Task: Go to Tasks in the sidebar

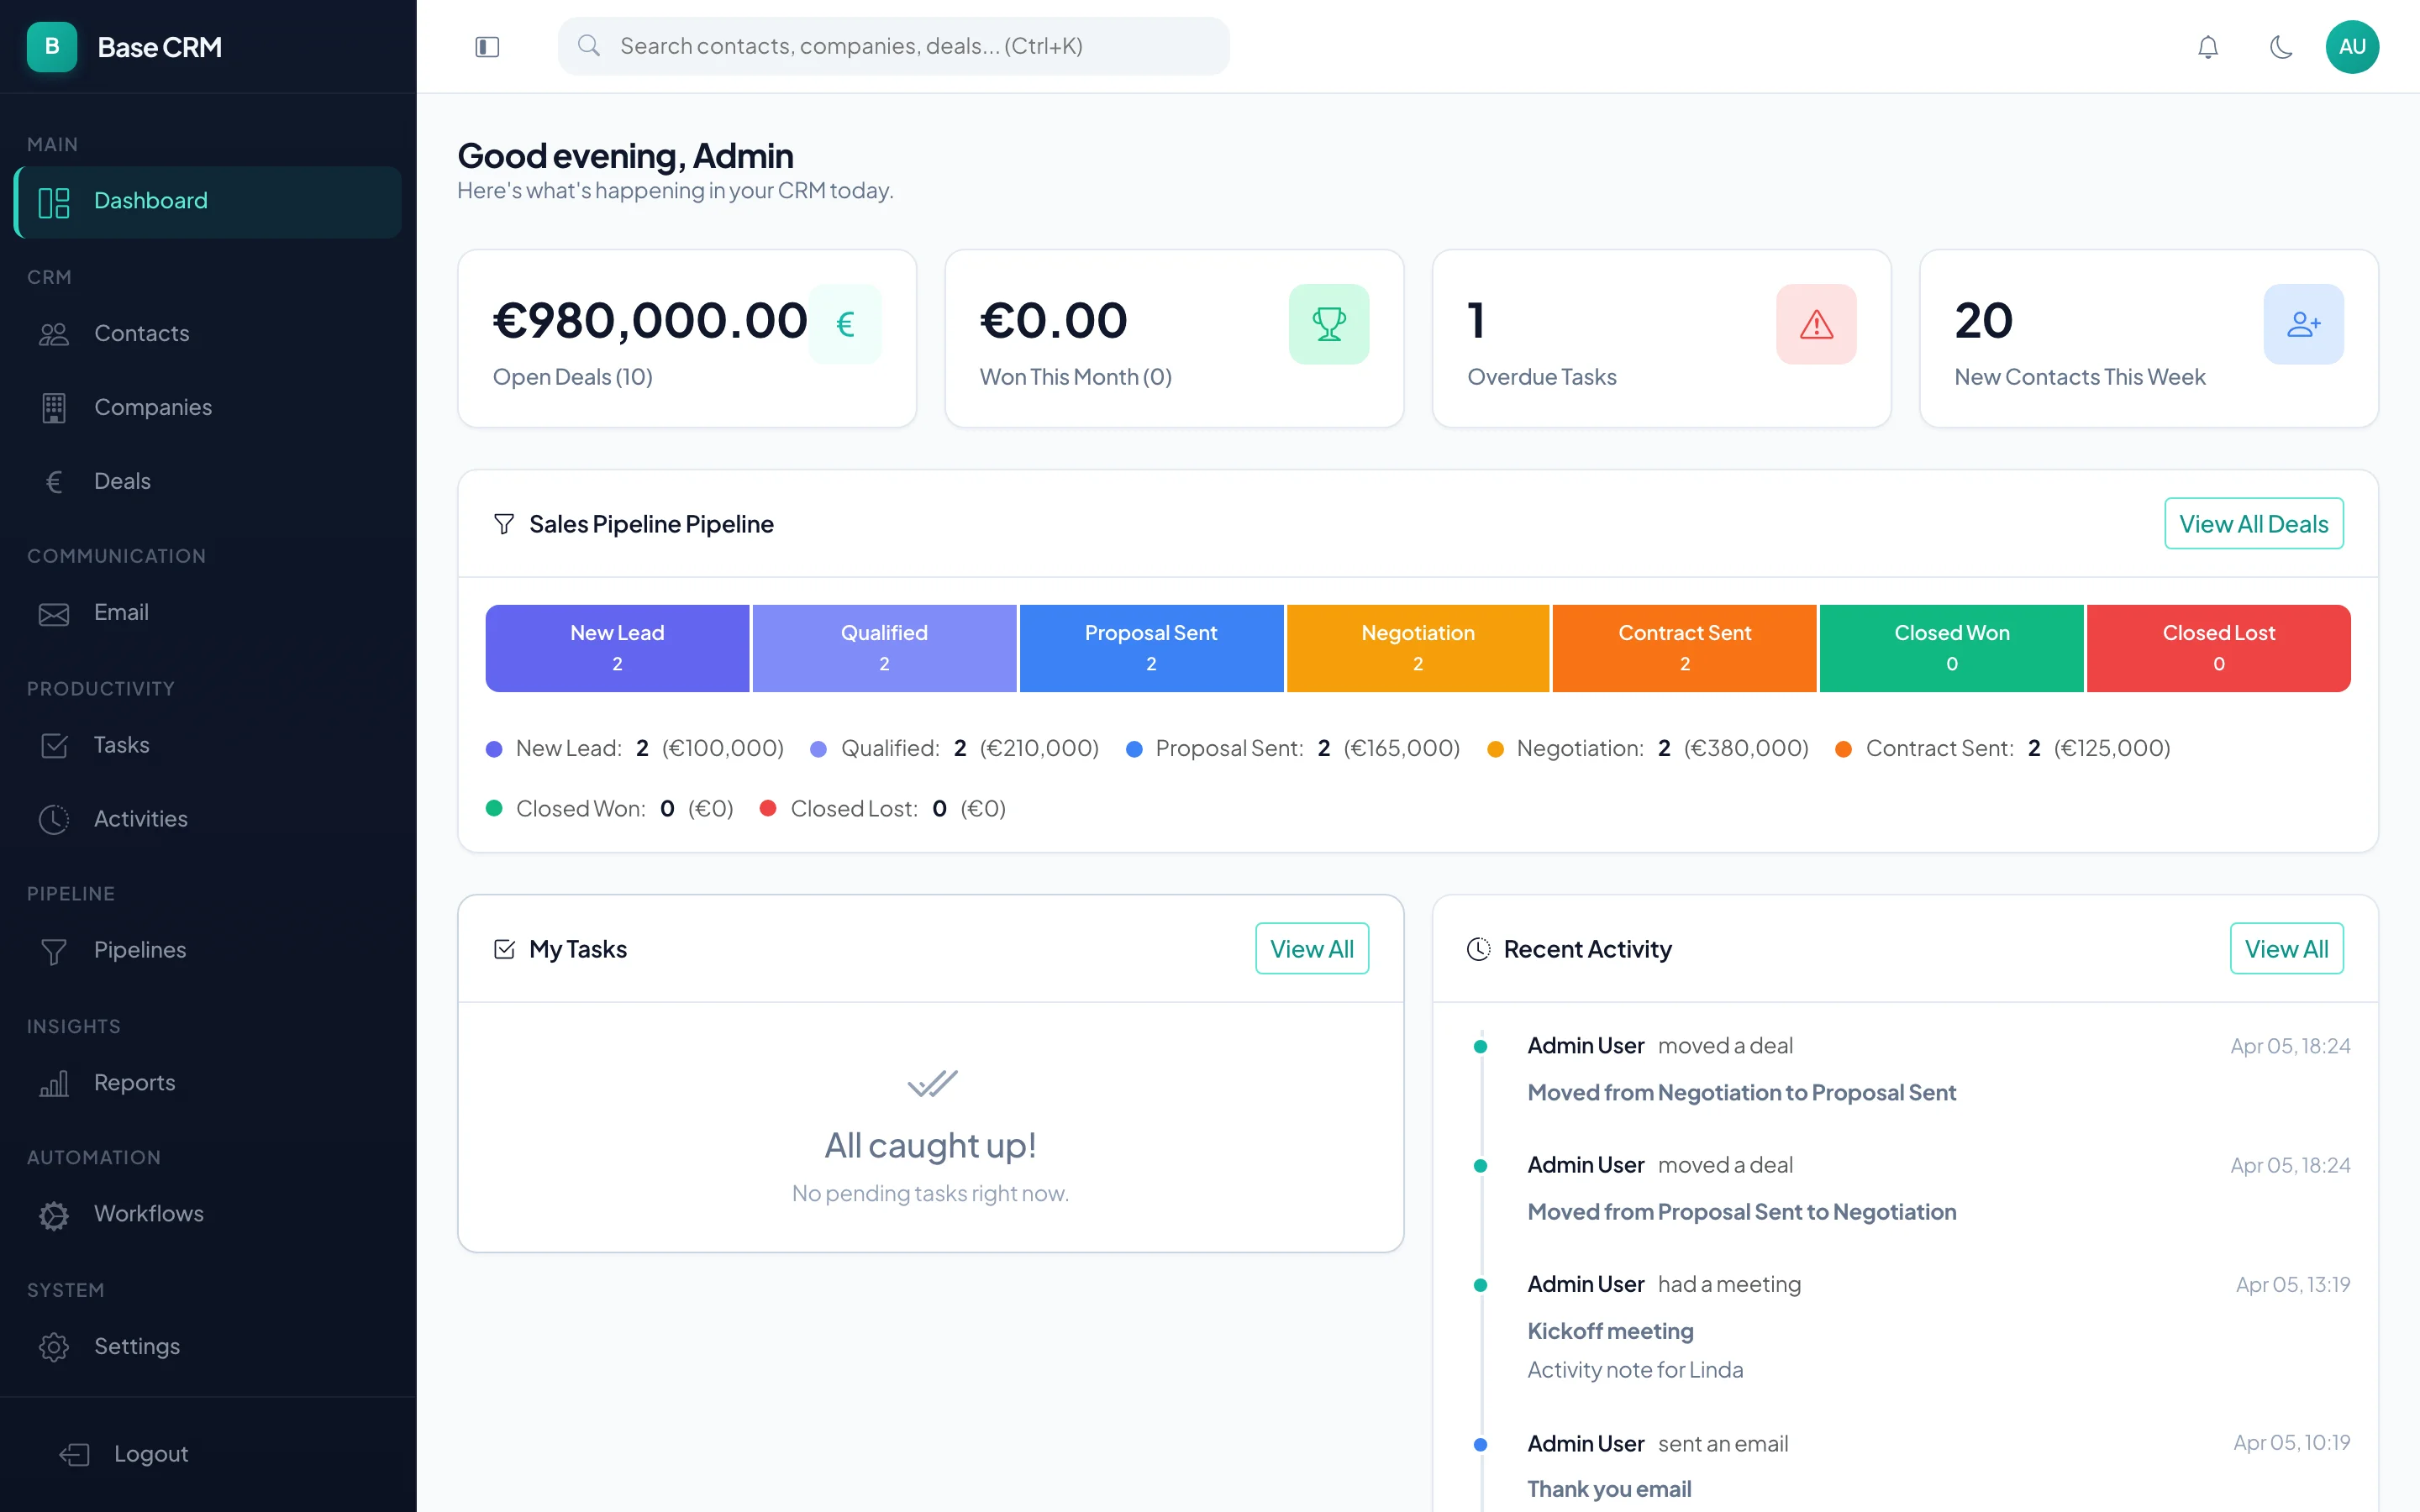Action: (122, 745)
